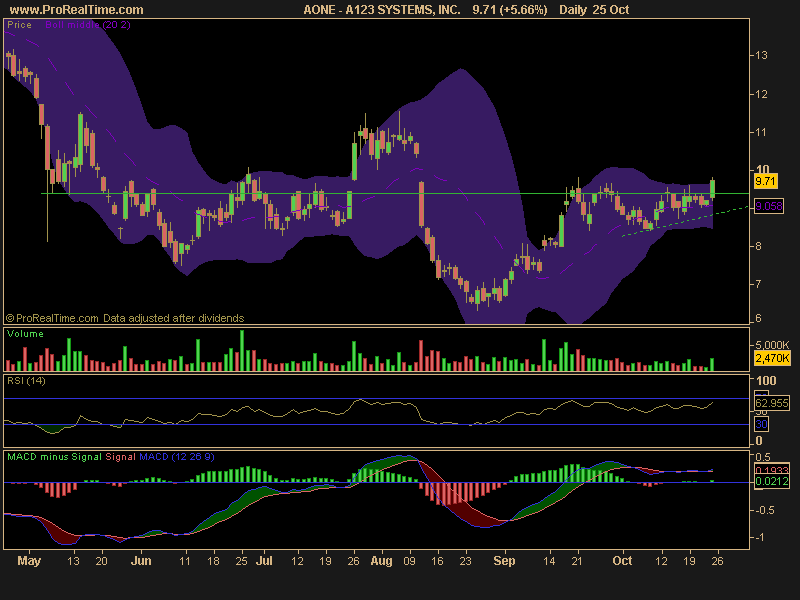Select the horizontal green support line
This screenshot has width=800, height=600.
(395, 193)
